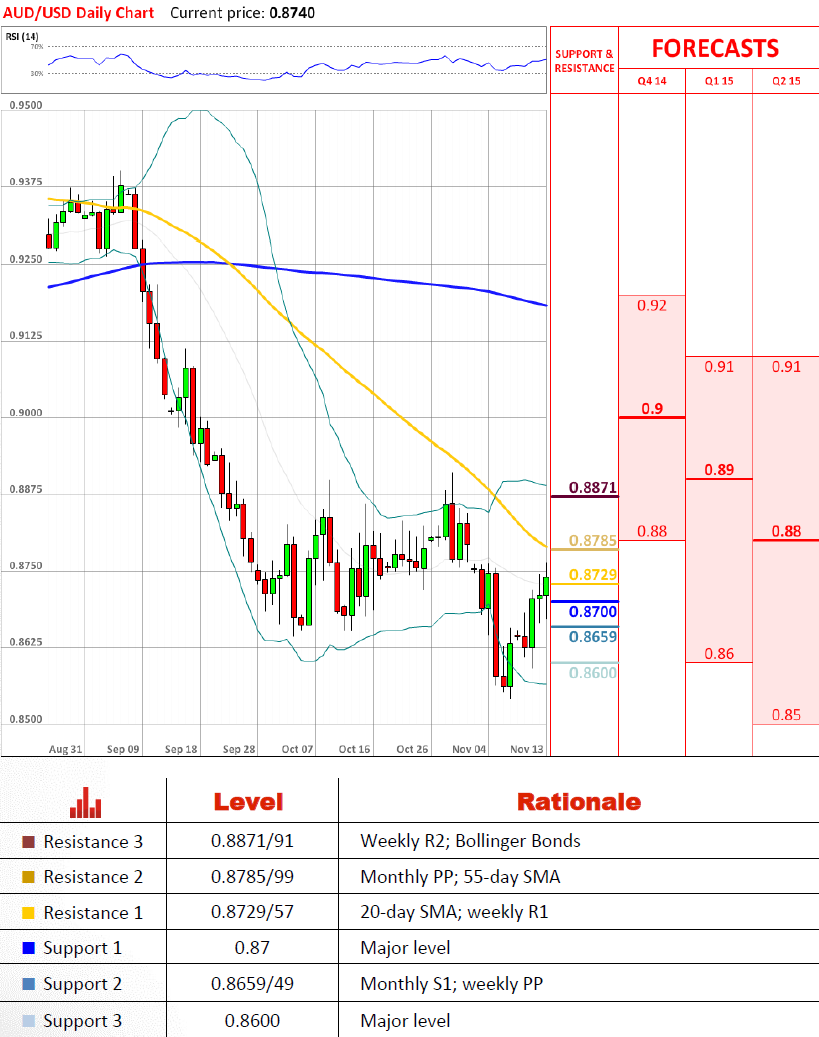Select the Q2 15 forecast column header
This screenshot has height=1037, width=819.
786,81
